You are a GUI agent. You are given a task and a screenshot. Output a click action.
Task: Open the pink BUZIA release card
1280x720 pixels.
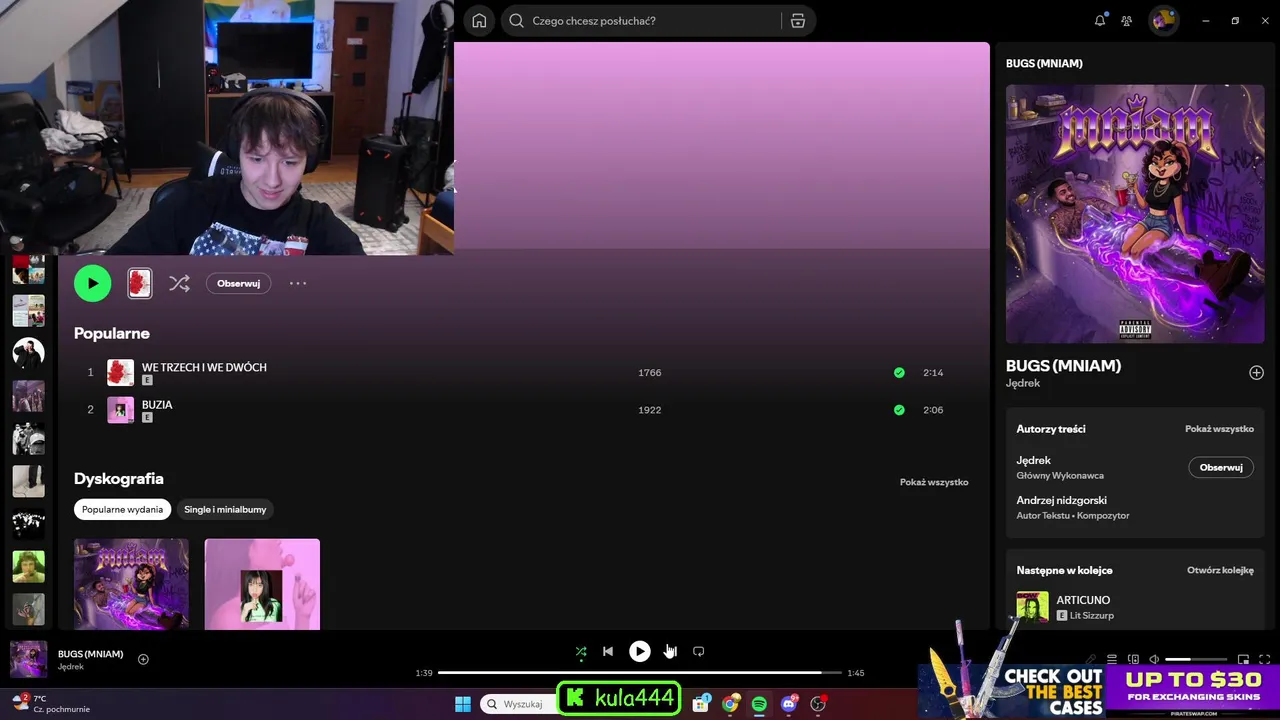[x=262, y=584]
